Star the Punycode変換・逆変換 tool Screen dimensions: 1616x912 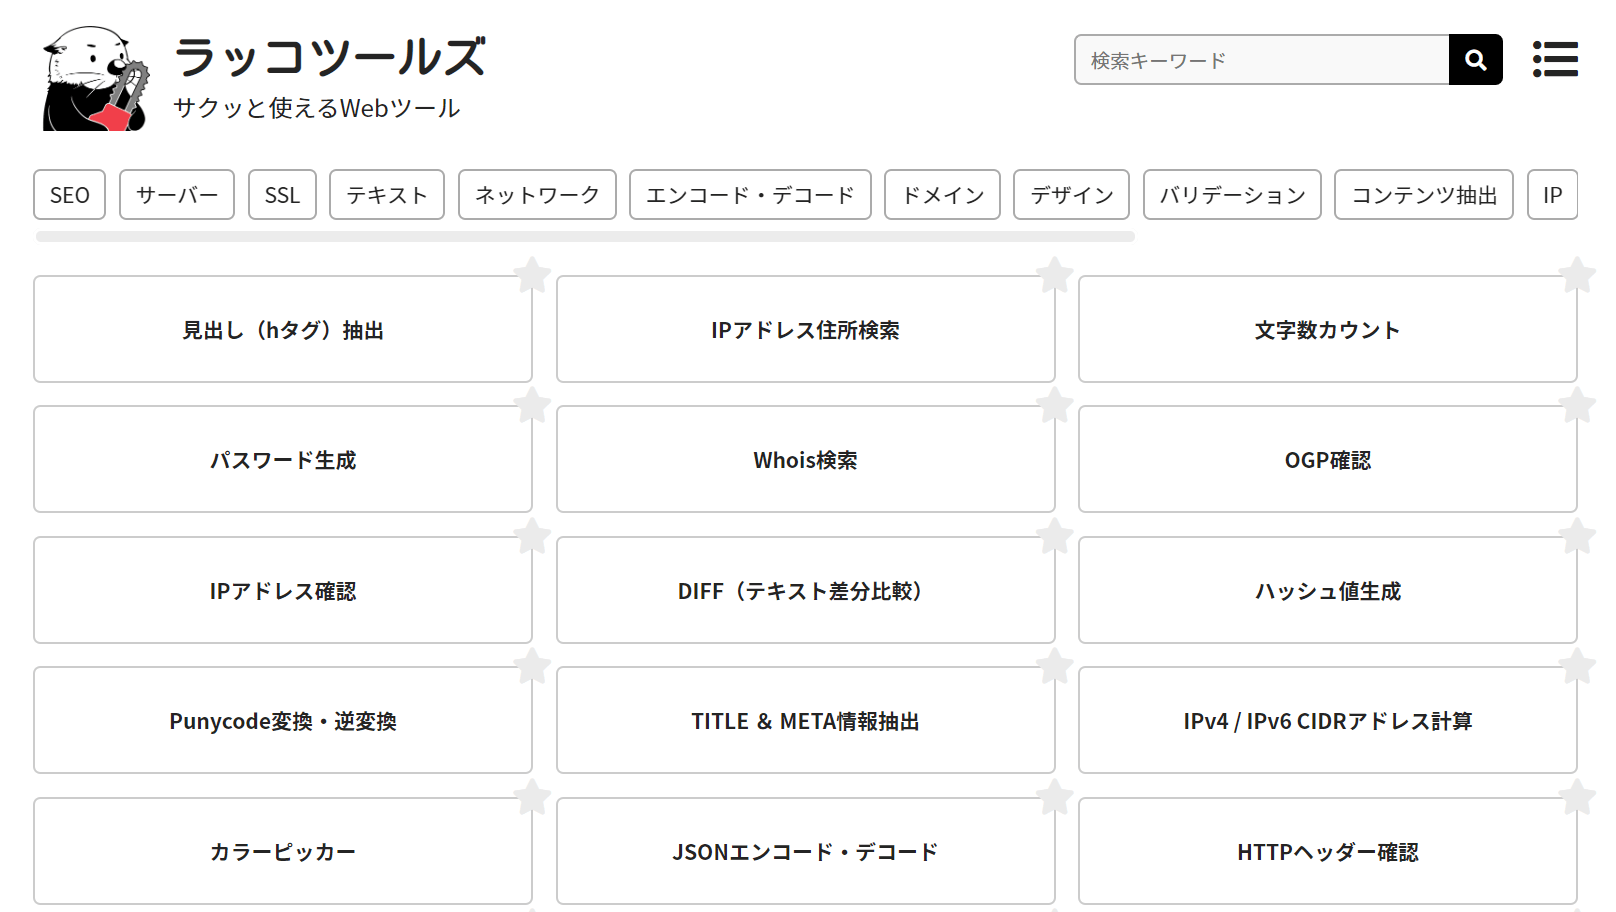coord(532,666)
